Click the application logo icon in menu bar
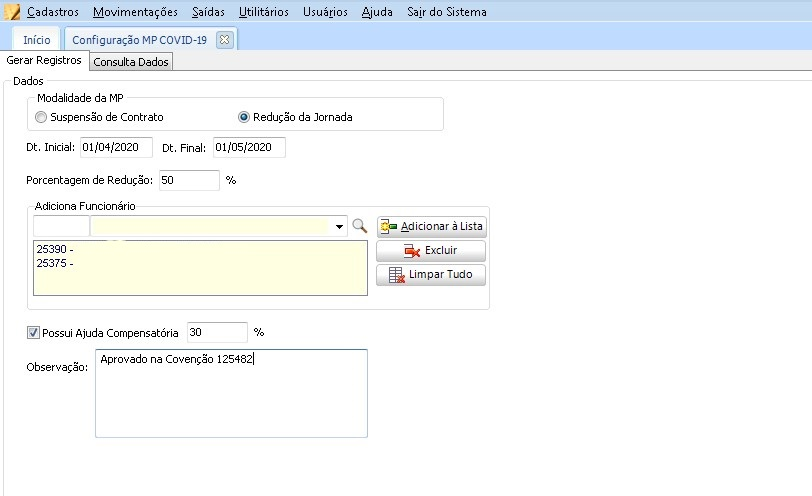 pyautogui.click(x=12, y=11)
